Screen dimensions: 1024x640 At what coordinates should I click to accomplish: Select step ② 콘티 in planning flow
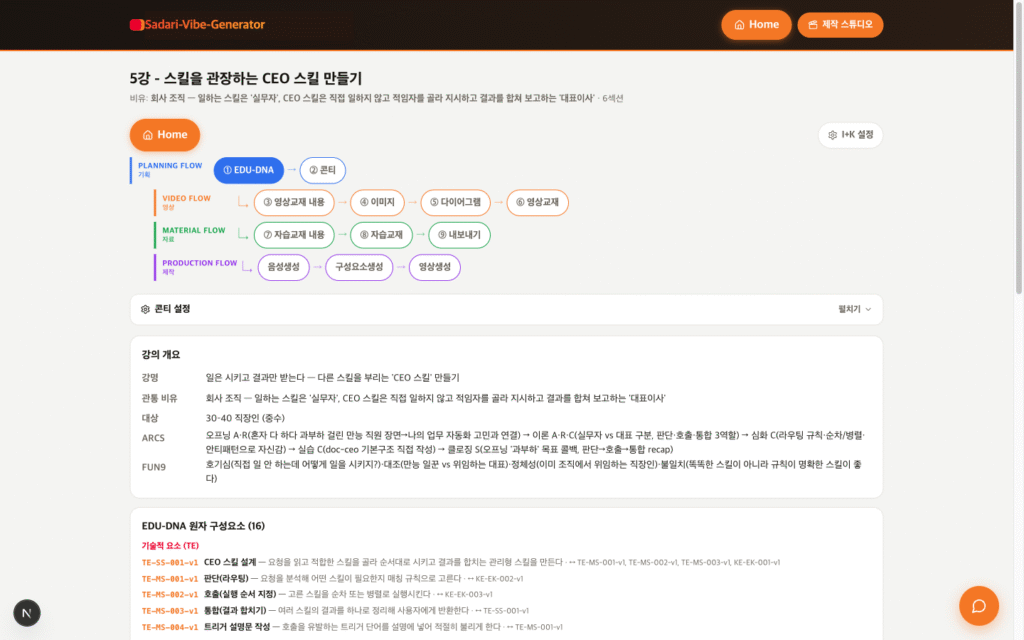pos(323,170)
